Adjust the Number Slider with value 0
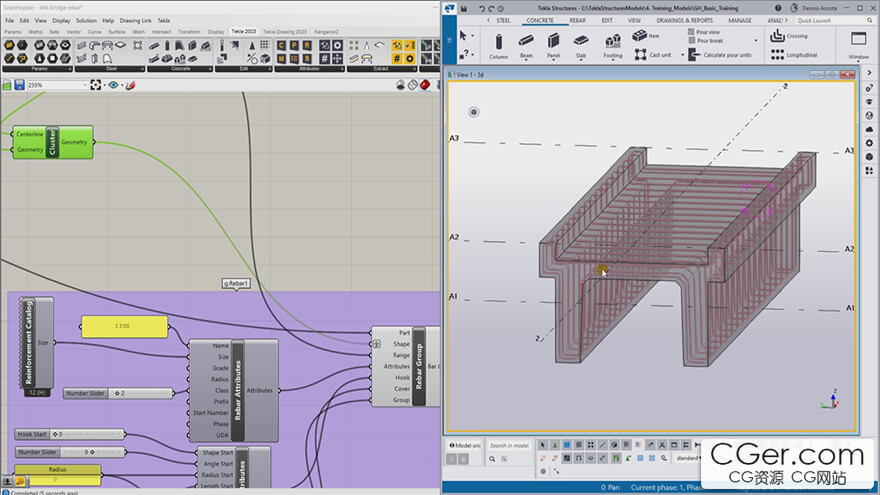Viewport: 880px width, 495px height. [70, 452]
